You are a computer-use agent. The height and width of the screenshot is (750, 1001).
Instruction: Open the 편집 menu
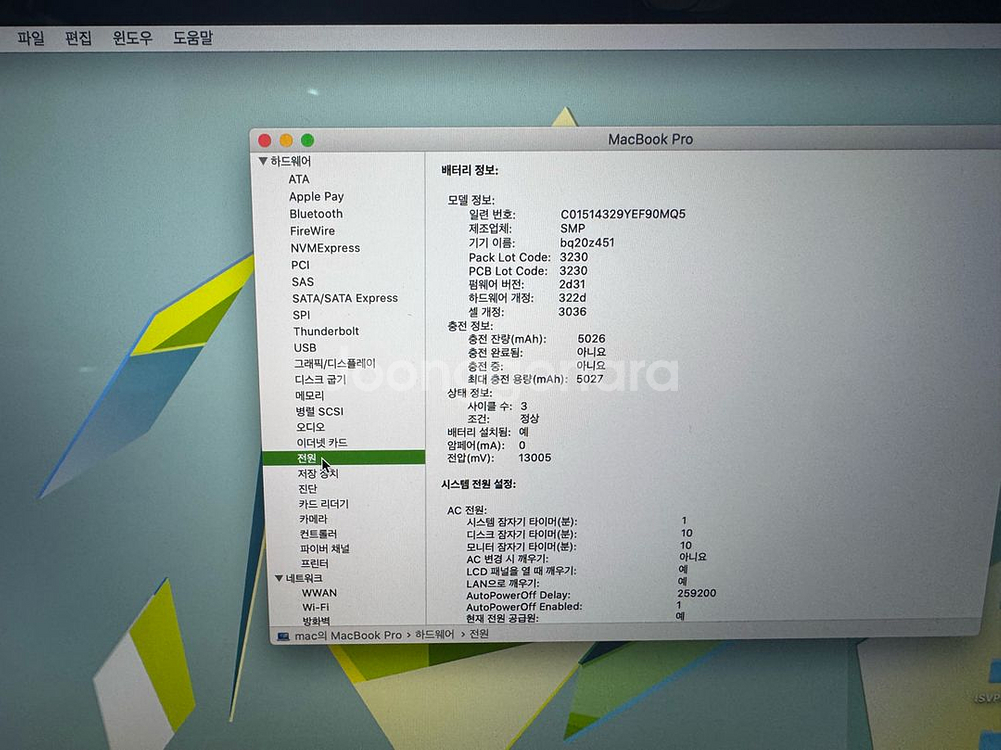pos(79,38)
